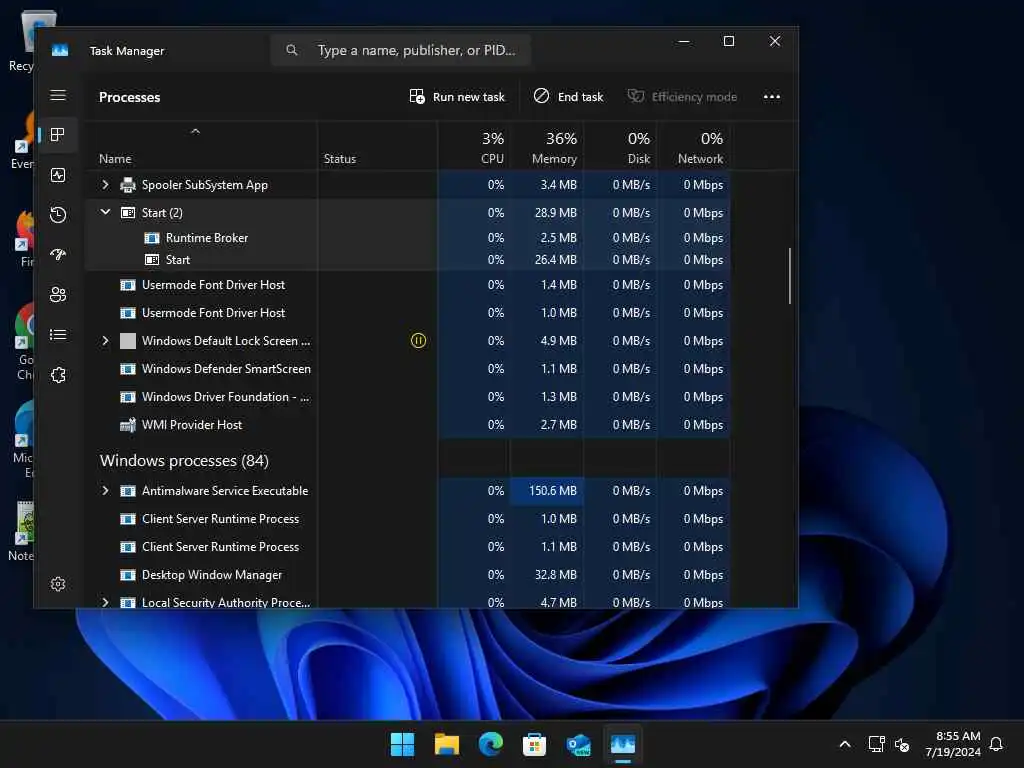Sort by Name column header

(201, 147)
